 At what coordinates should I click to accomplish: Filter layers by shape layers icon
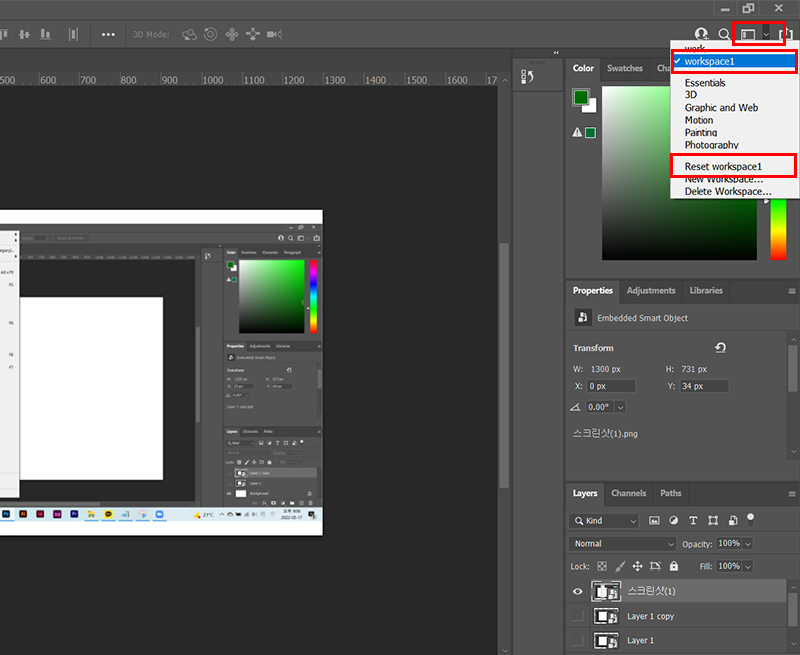click(713, 520)
